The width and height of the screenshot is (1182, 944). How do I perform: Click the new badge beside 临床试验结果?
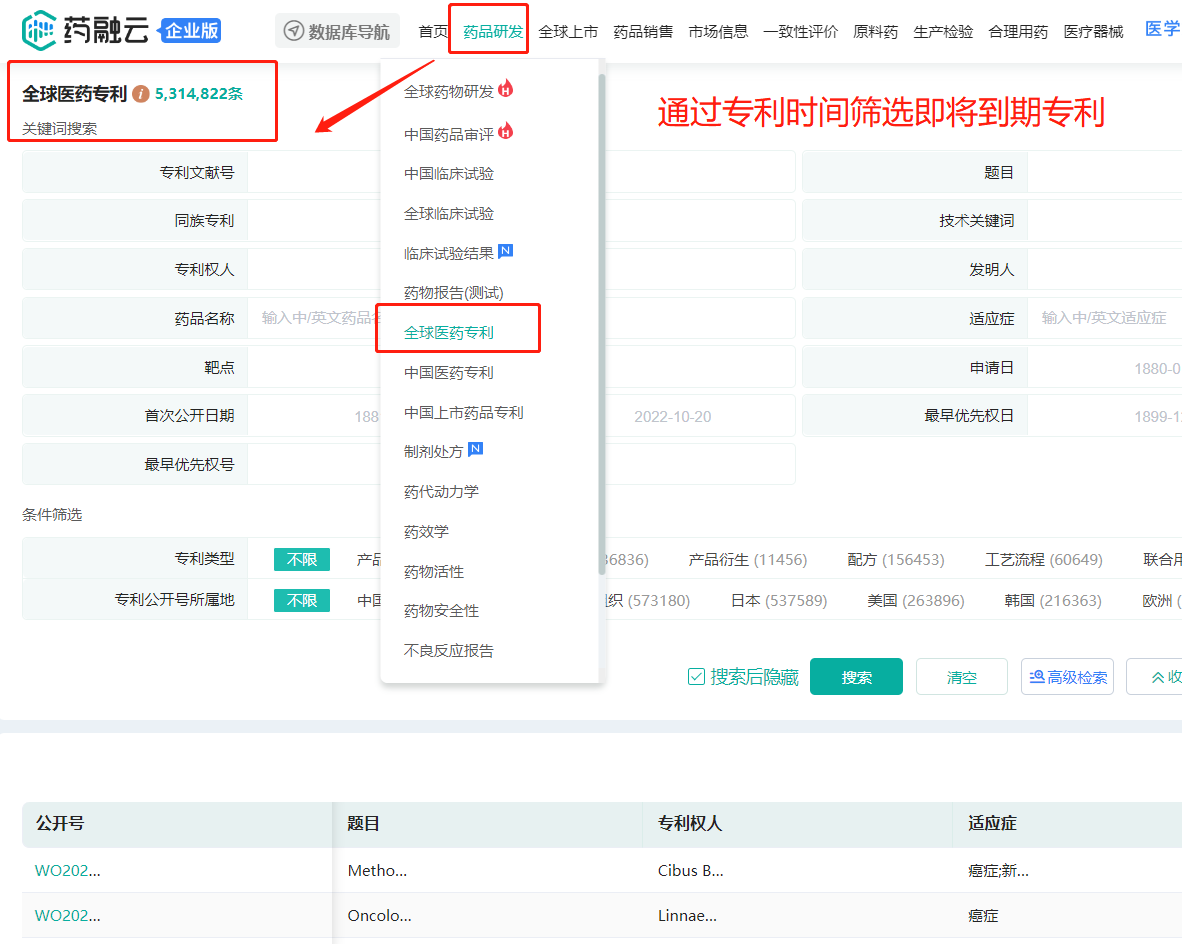click(505, 252)
